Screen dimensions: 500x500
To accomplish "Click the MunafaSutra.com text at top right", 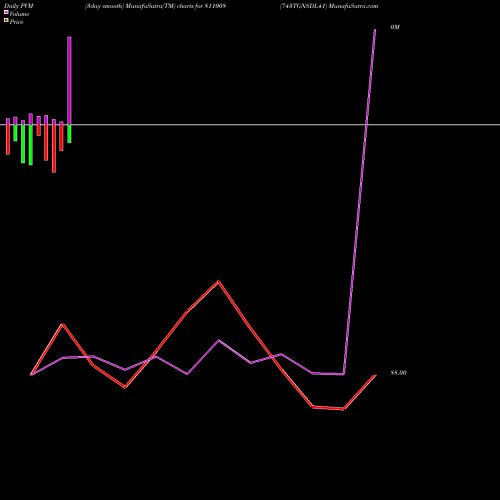I will [x=353, y=6].
